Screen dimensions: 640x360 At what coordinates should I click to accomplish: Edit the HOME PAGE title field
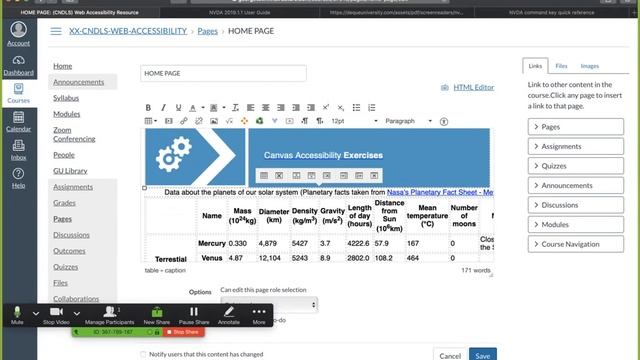point(223,73)
